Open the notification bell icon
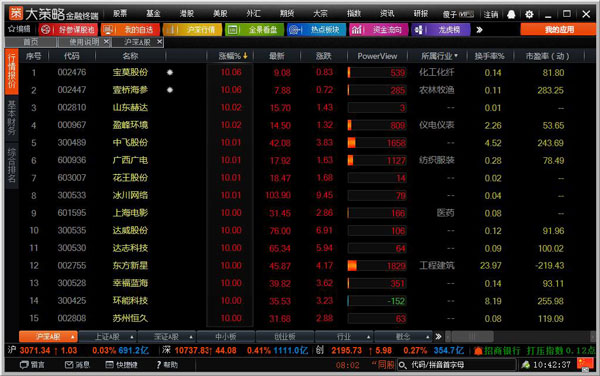The image size is (600, 376). tap(511, 15)
